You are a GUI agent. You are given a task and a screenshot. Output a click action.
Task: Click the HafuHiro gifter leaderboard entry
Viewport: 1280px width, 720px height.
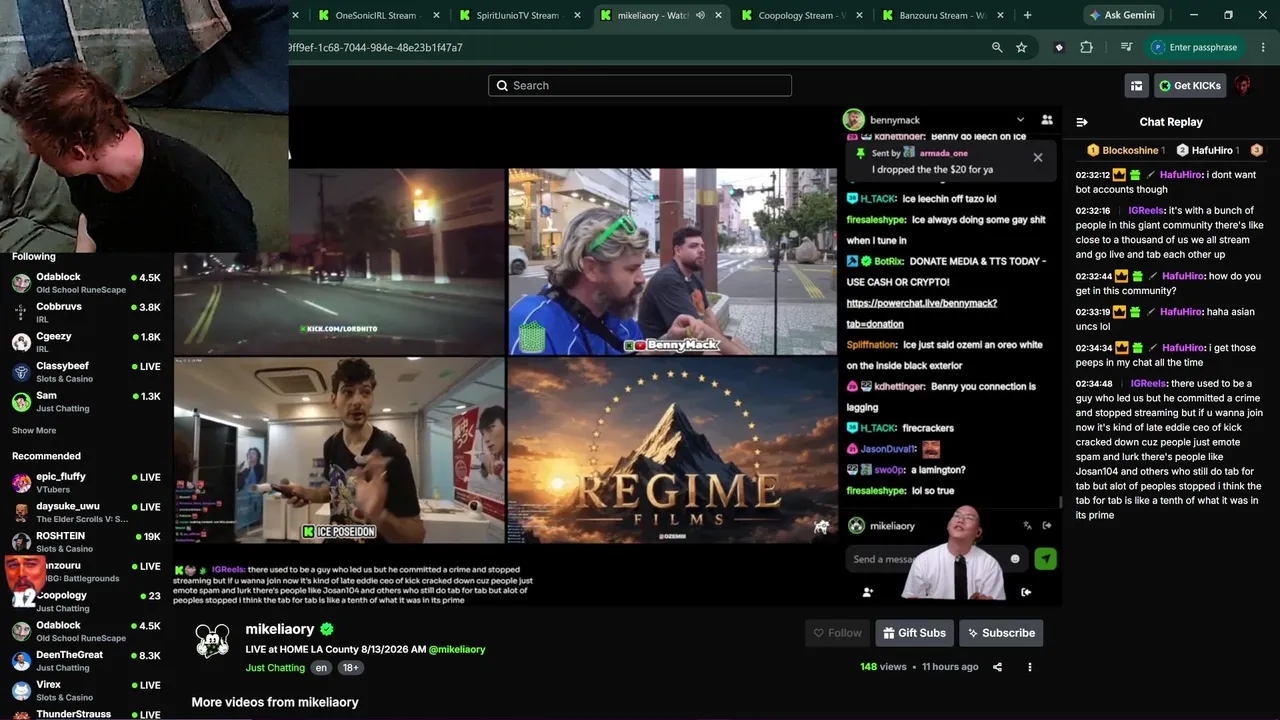click(1208, 150)
